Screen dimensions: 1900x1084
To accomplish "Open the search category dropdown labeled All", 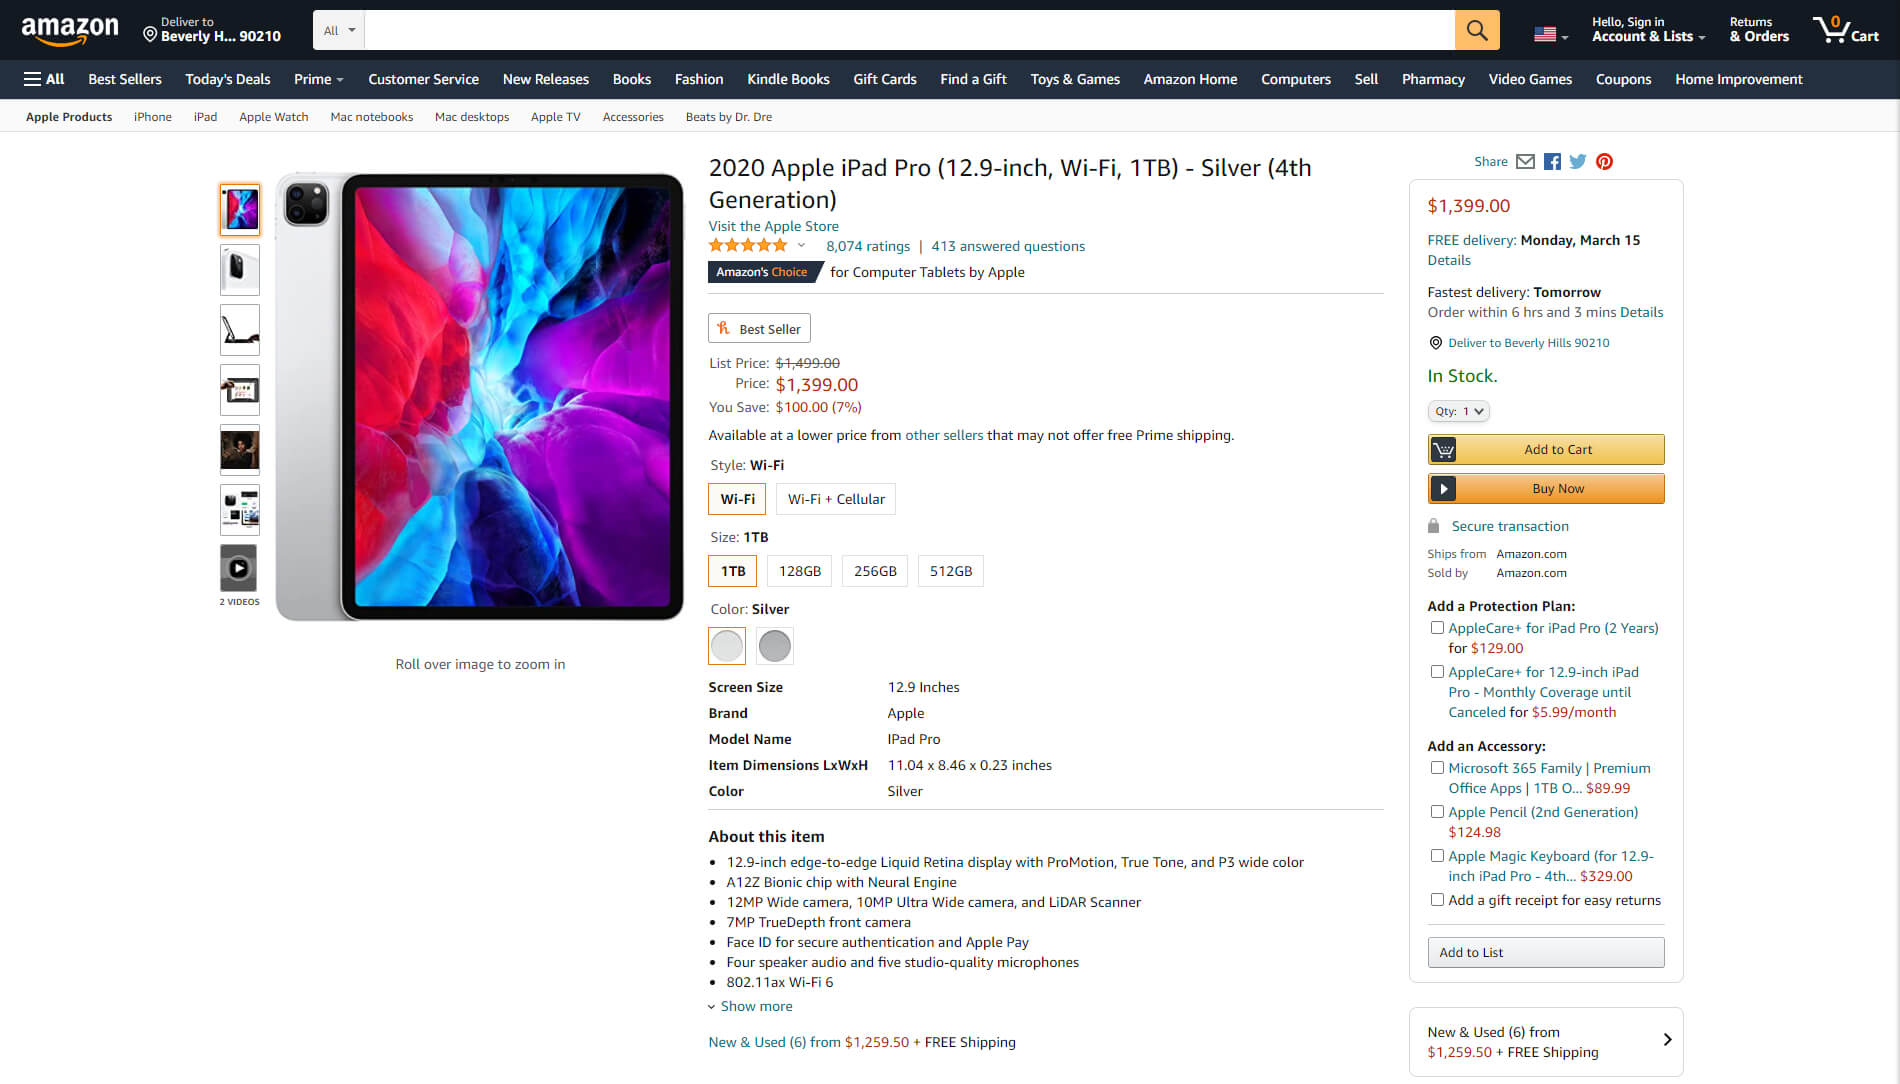I will (x=337, y=29).
